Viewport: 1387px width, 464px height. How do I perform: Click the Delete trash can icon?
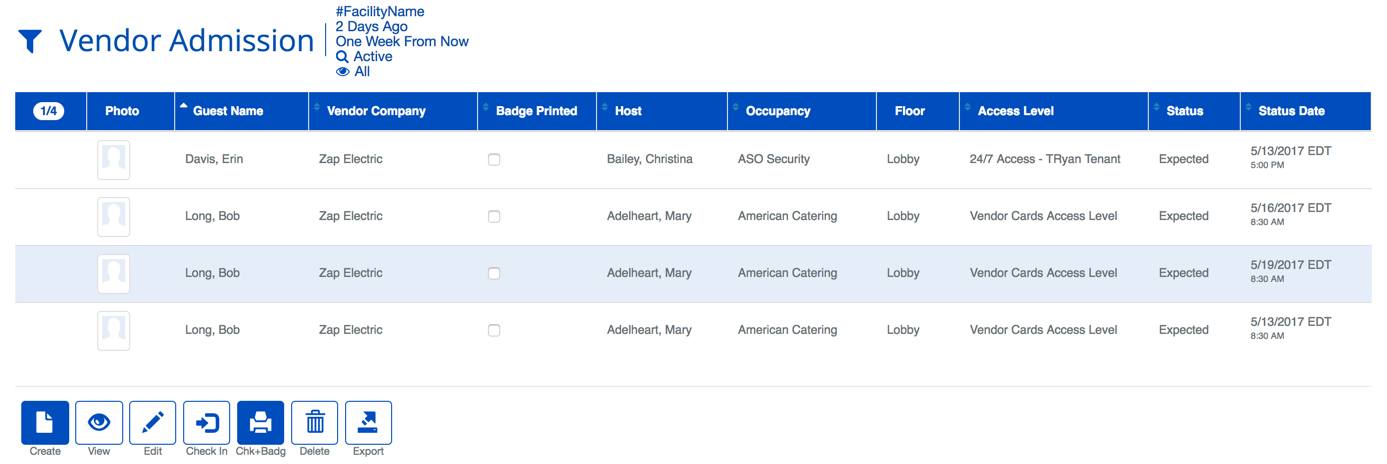coord(314,423)
